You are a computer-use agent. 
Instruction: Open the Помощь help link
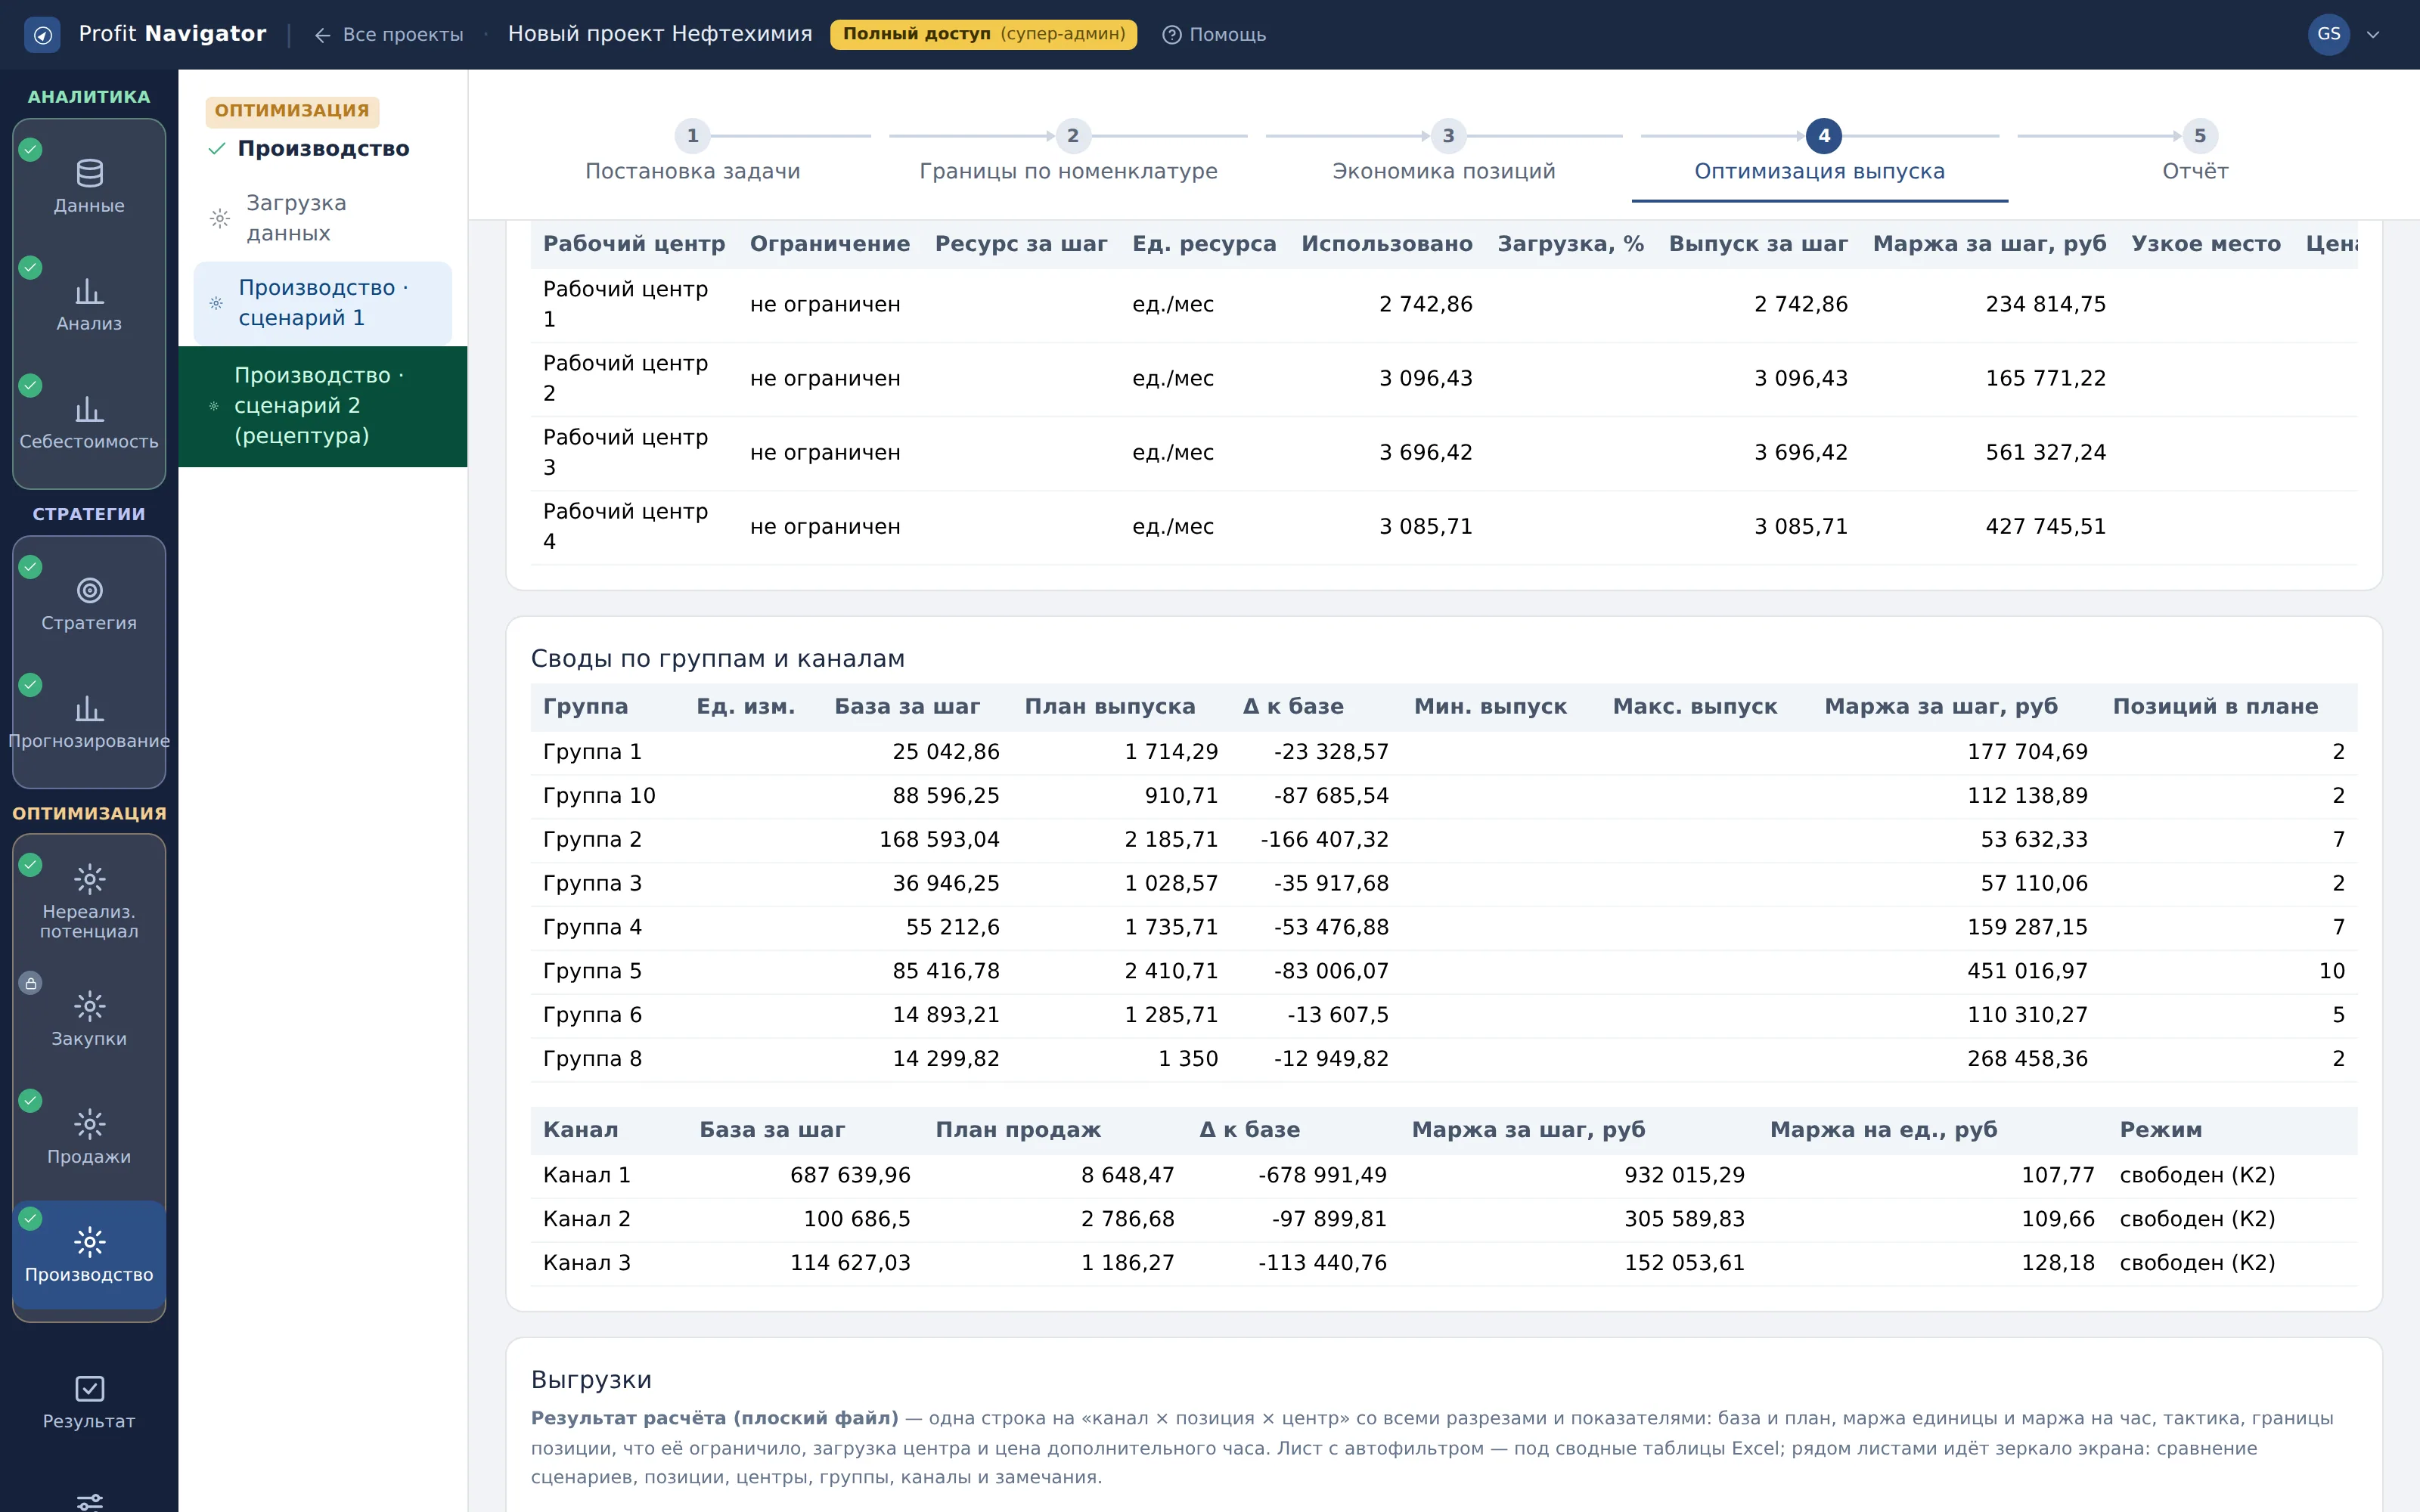point(1214,35)
